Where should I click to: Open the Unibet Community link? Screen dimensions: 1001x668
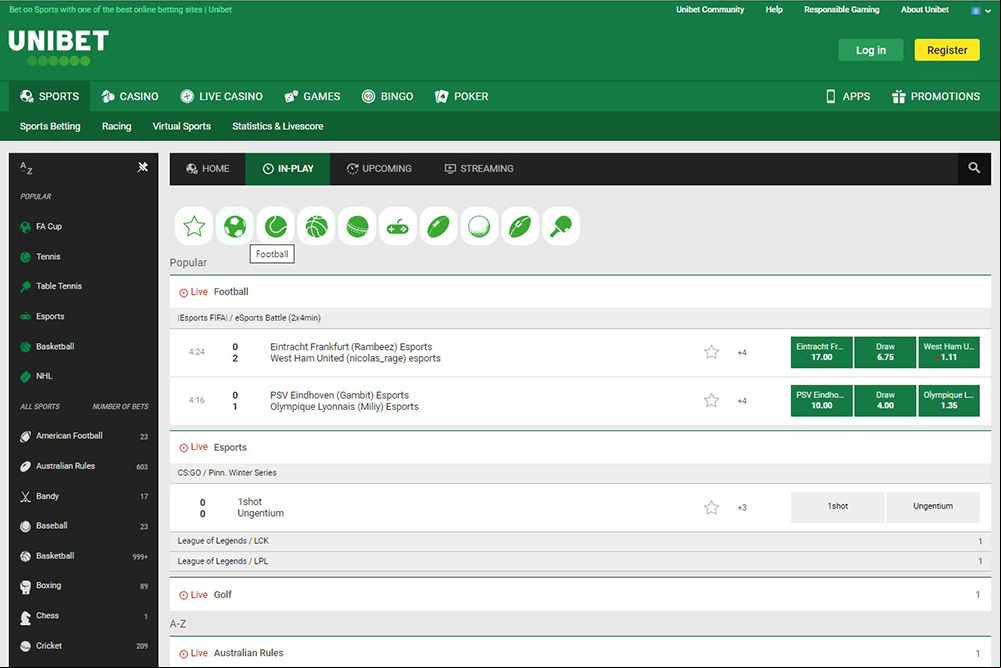click(711, 10)
